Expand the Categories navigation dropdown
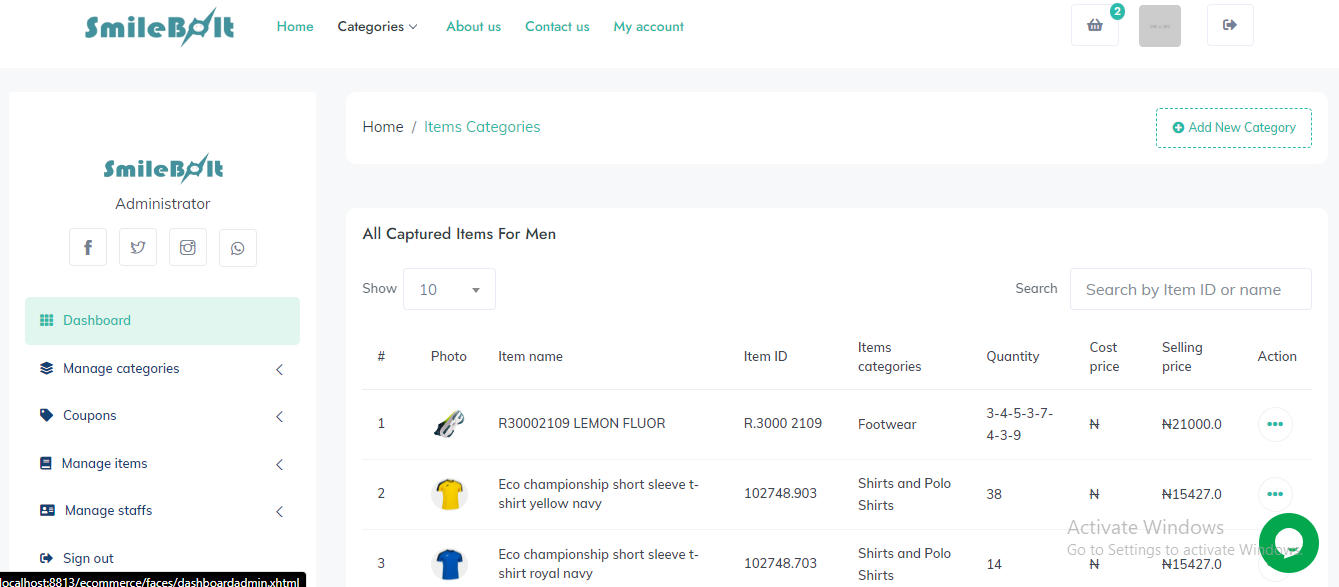Screen dimensions: 1339x587 377,27
